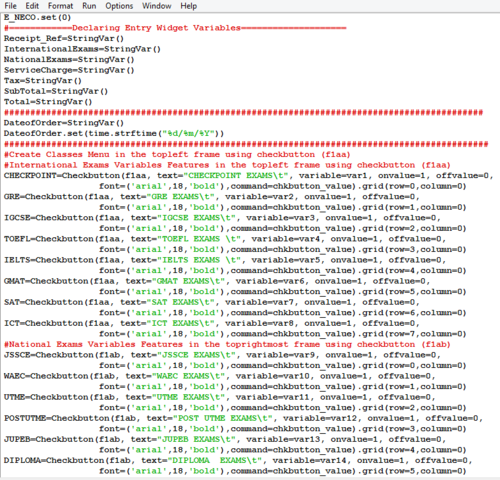
Task: Click the InternationalExams=StringVar() line
Action: coord(82,49)
